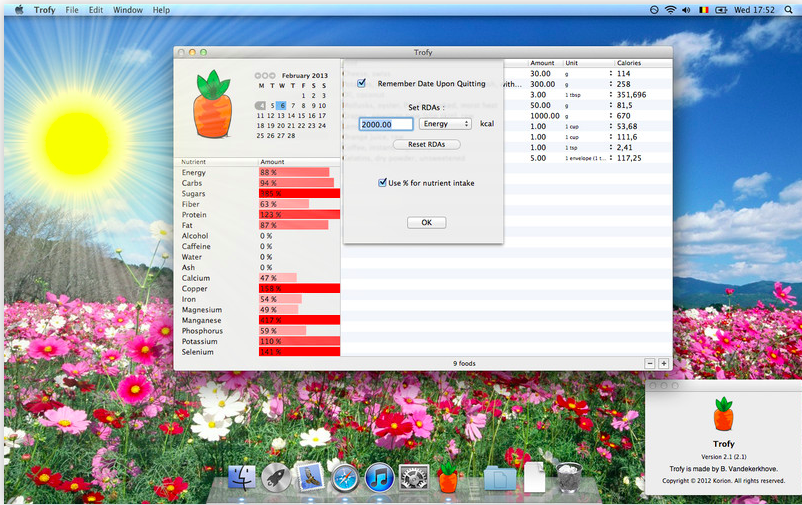Screen dimensions: 802x505
Task: Click calories value 117,25
Action: [x=629, y=158]
